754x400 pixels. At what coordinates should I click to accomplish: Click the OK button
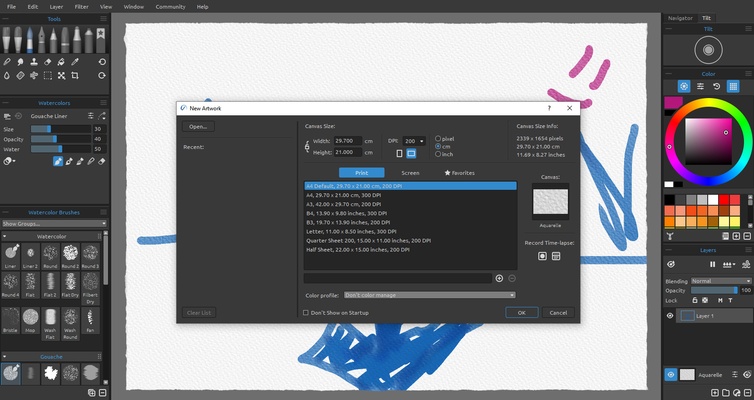[522, 312]
